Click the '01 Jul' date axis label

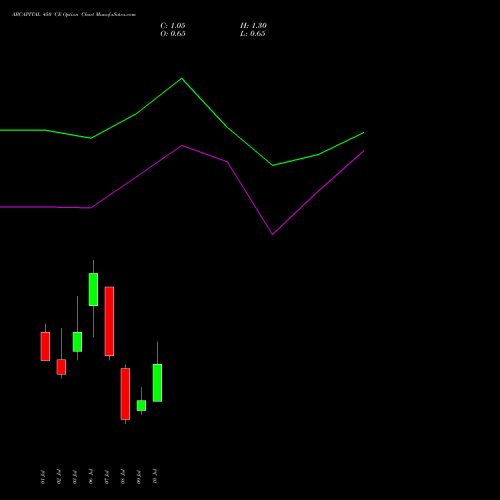pos(42,477)
